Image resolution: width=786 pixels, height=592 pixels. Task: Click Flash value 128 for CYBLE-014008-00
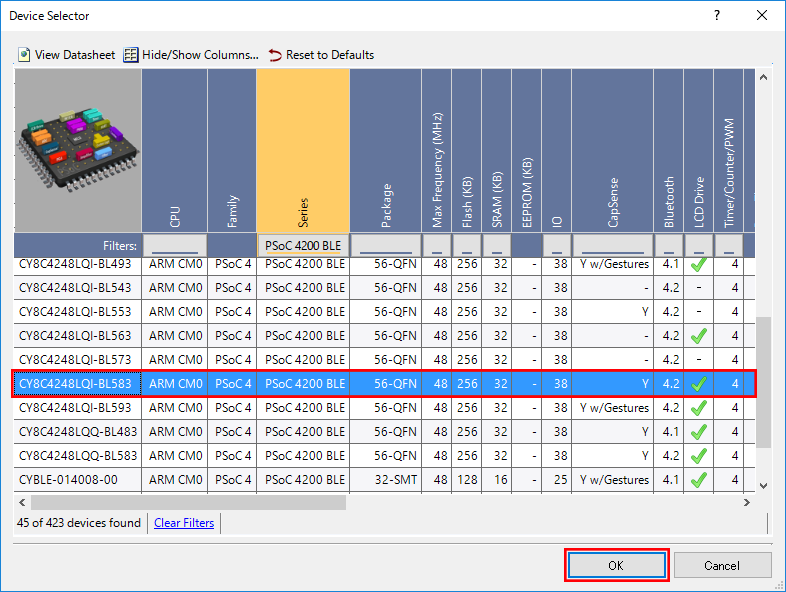pyautogui.click(x=467, y=480)
